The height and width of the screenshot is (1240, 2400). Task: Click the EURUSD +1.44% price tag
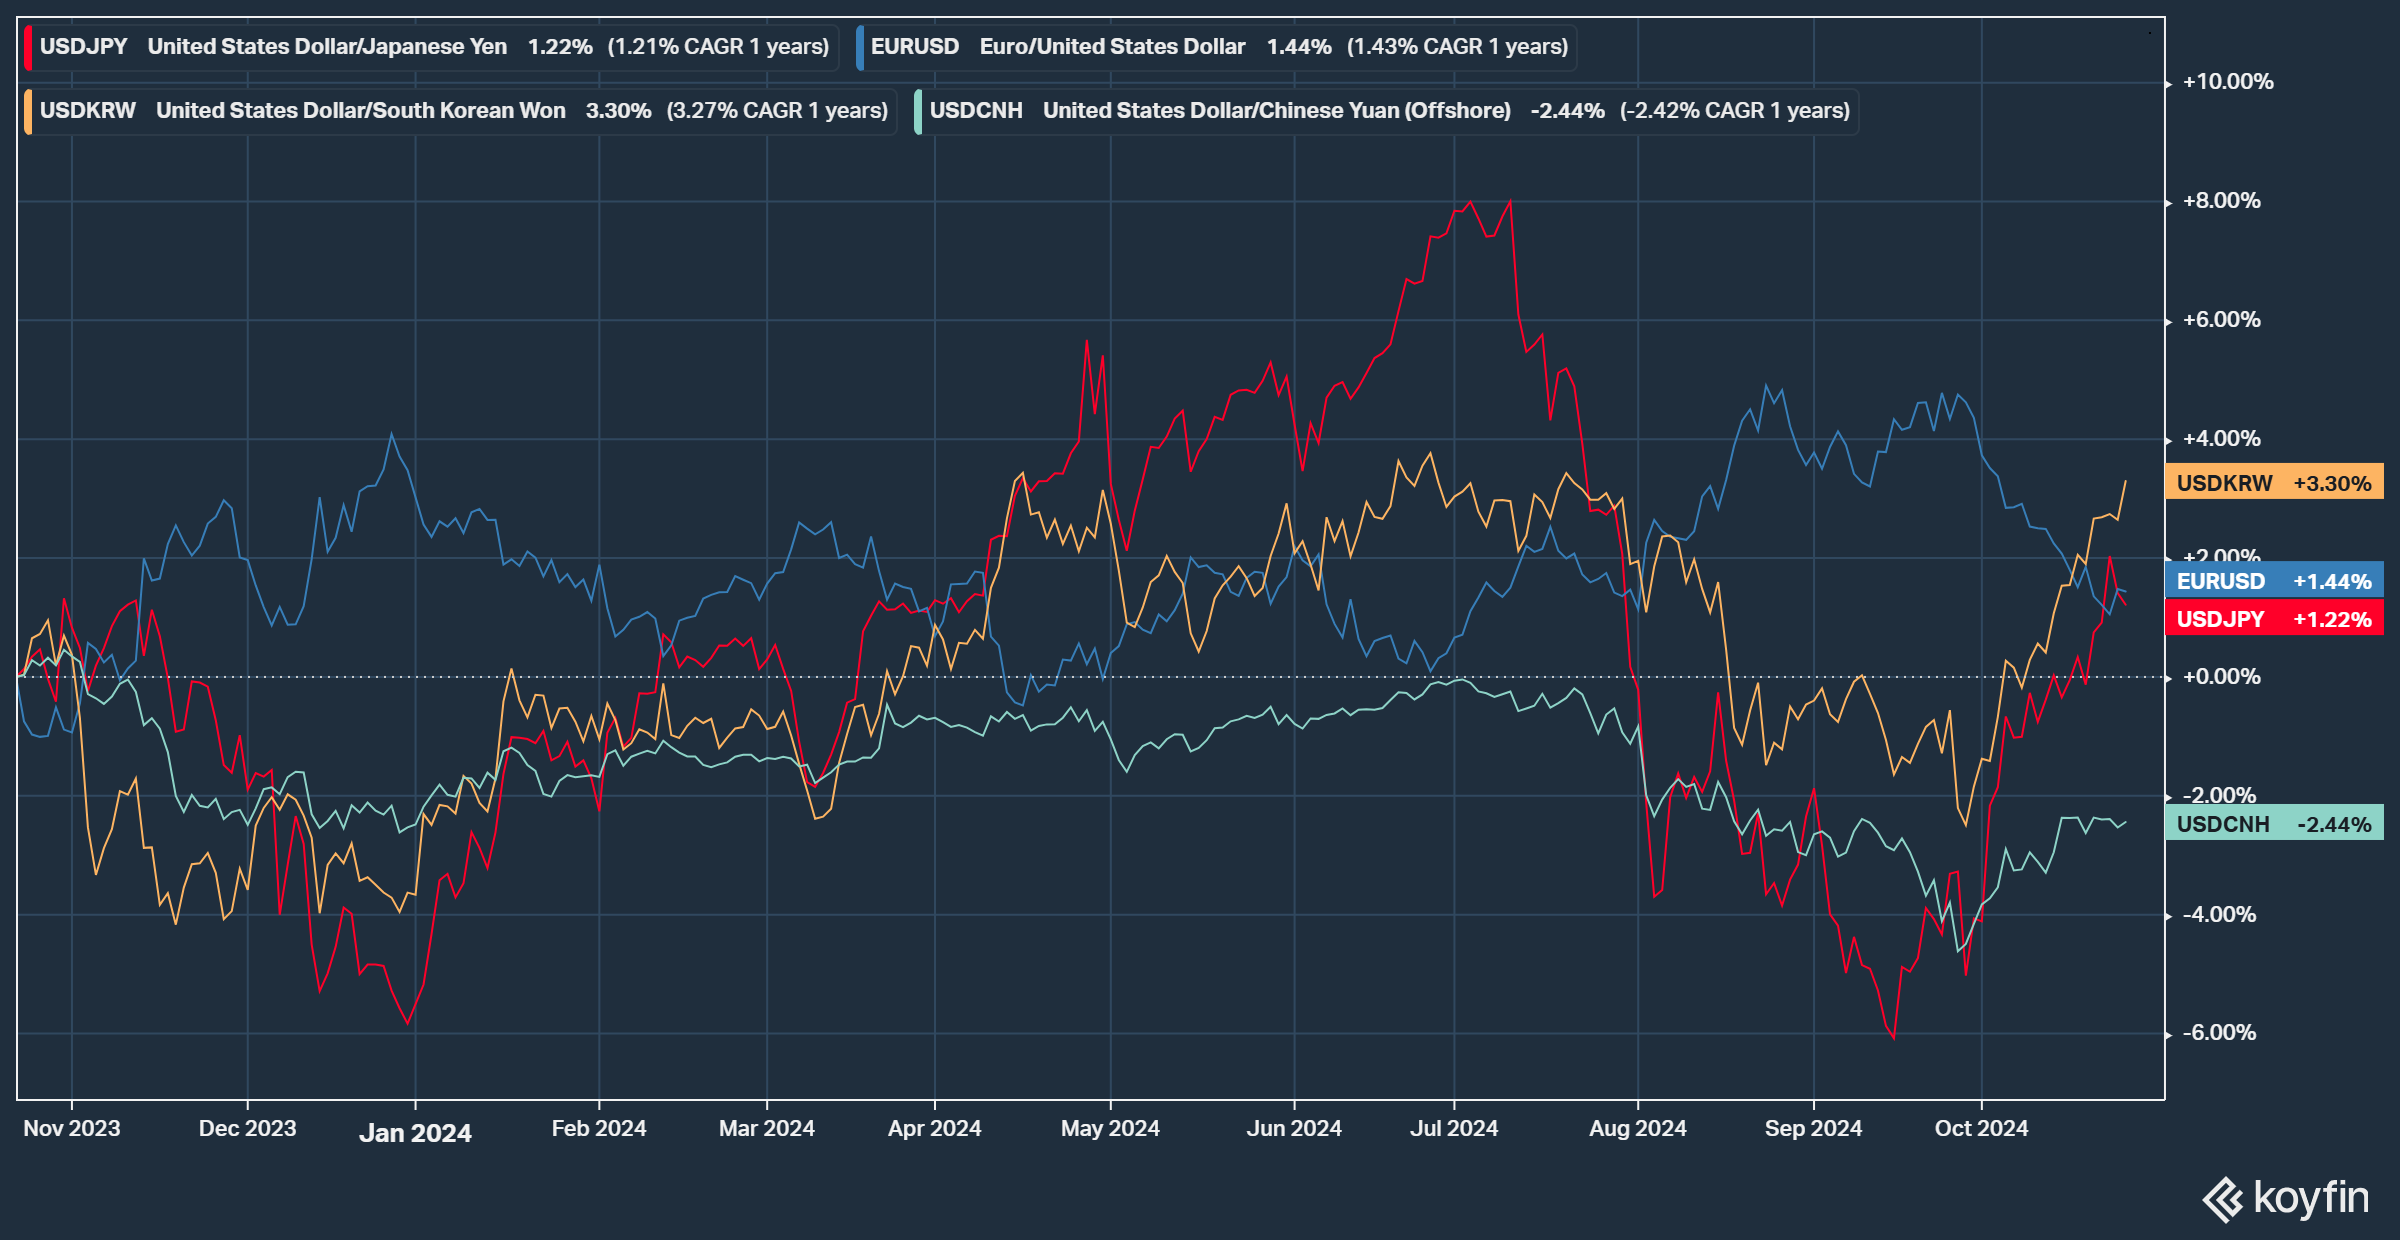[x=2273, y=581]
